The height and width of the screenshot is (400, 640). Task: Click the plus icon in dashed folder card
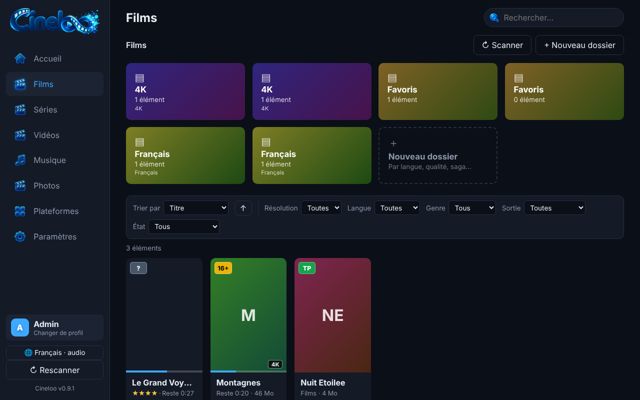[393, 143]
